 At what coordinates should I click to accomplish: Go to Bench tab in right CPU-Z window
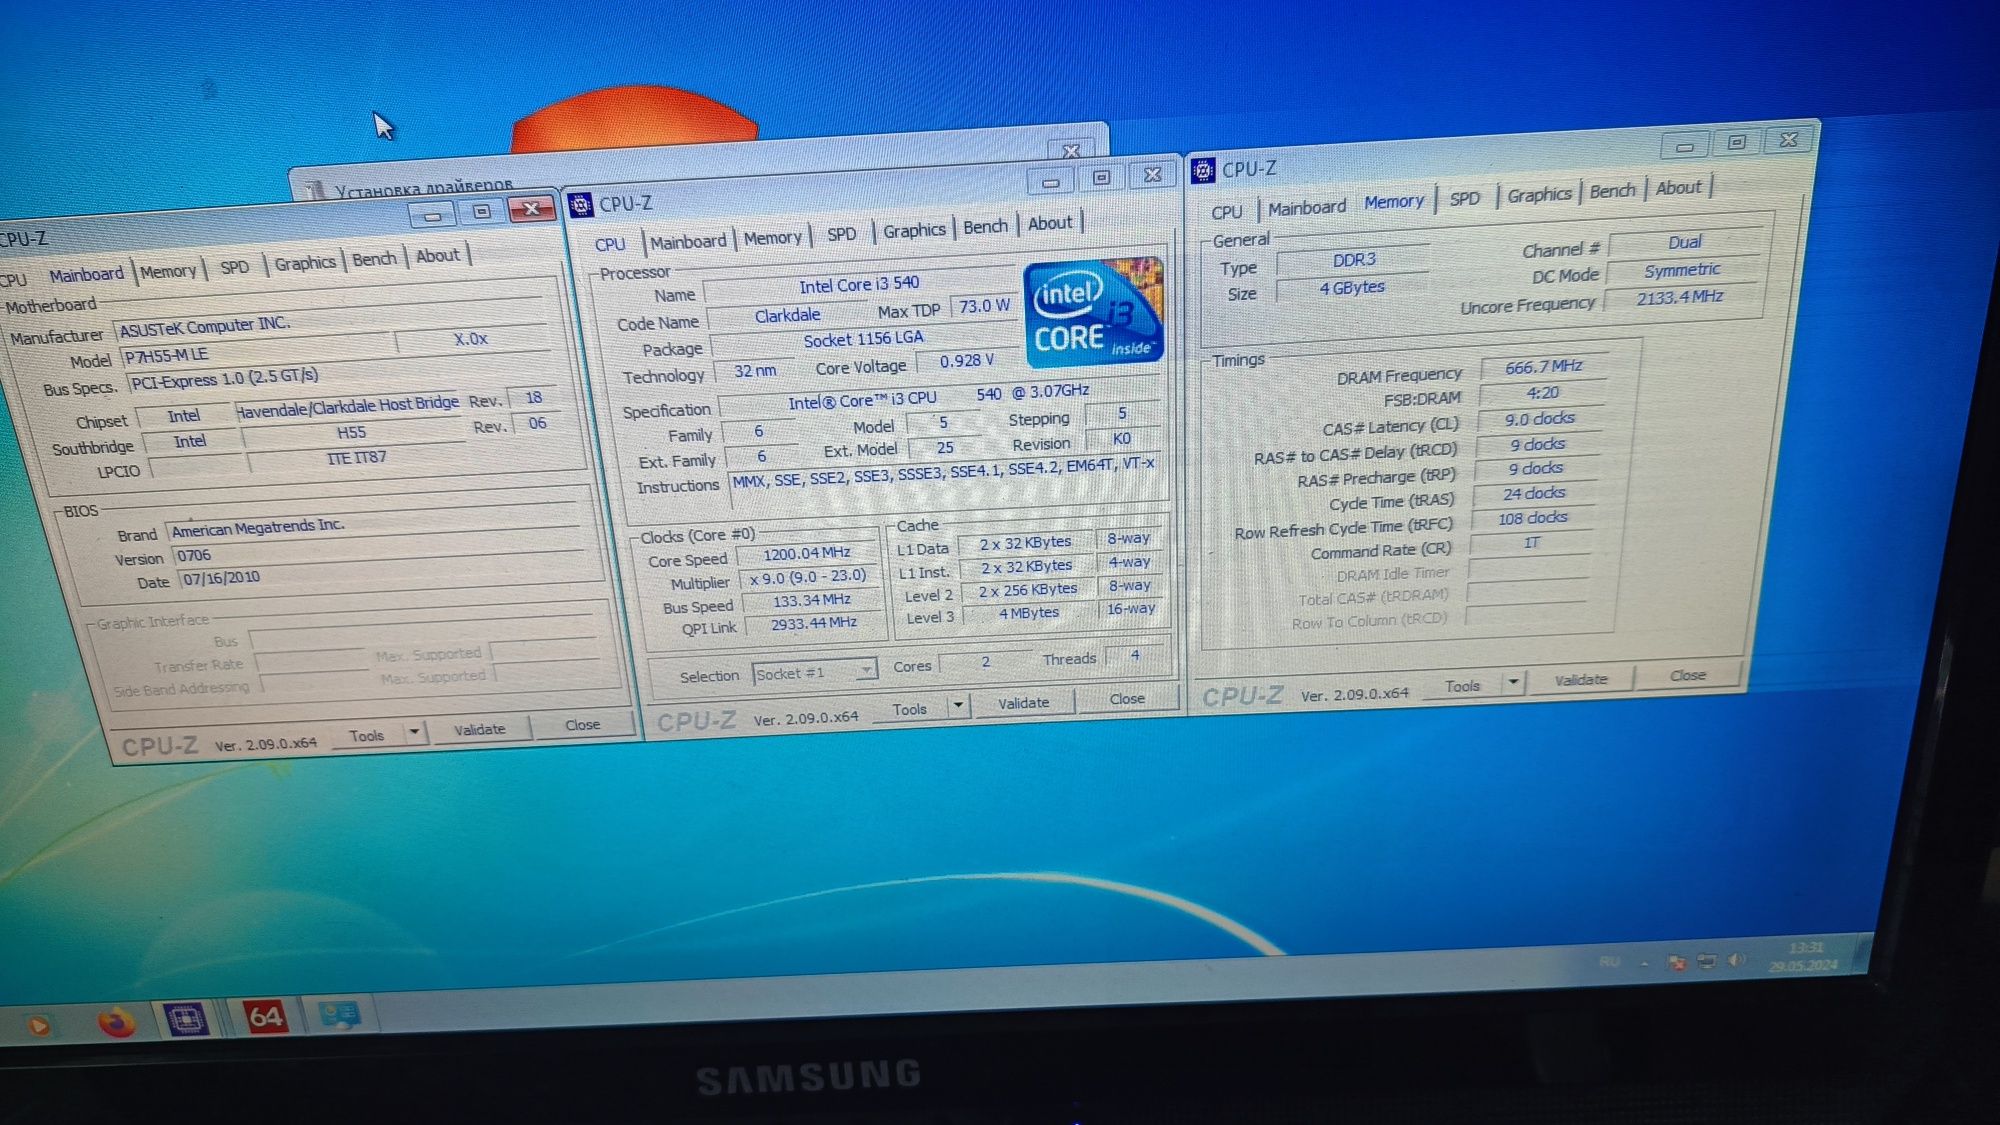(1612, 191)
